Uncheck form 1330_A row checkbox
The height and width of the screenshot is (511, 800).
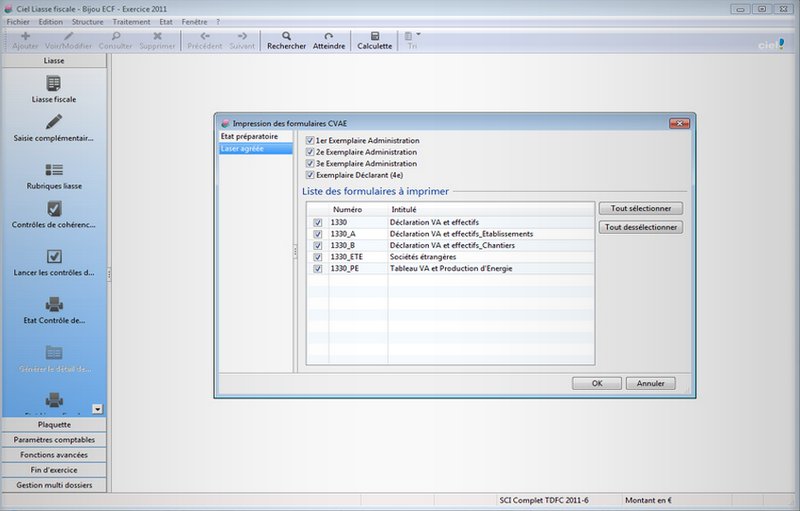tap(318, 234)
